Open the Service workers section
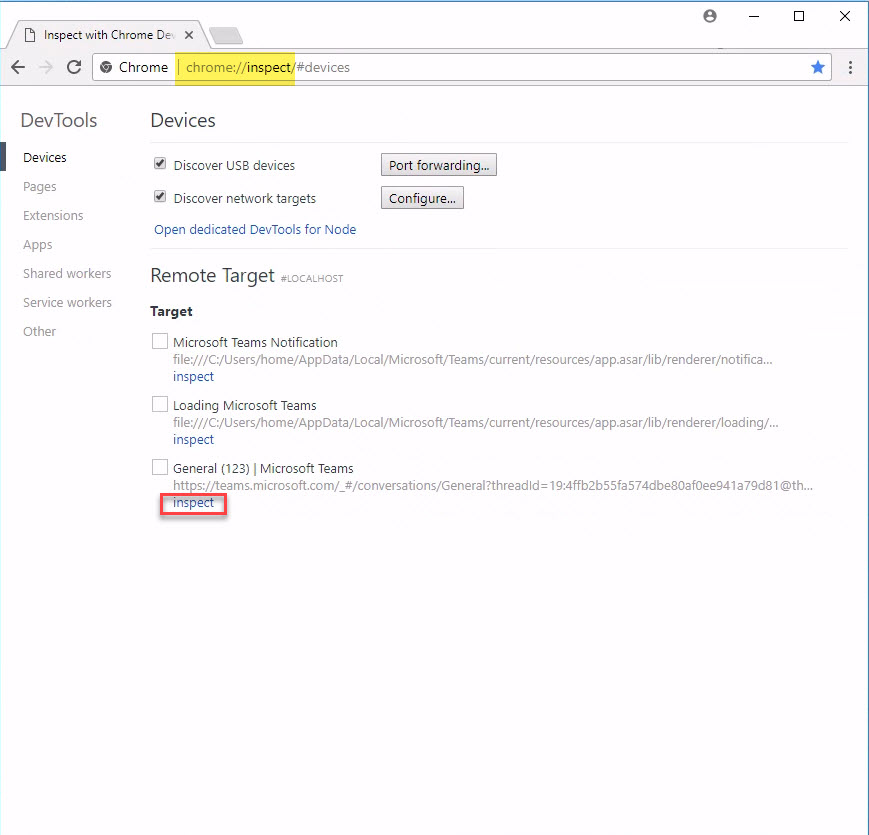This screenshot has width=869, height=835. pyautogui.click(x=68, y=303)
